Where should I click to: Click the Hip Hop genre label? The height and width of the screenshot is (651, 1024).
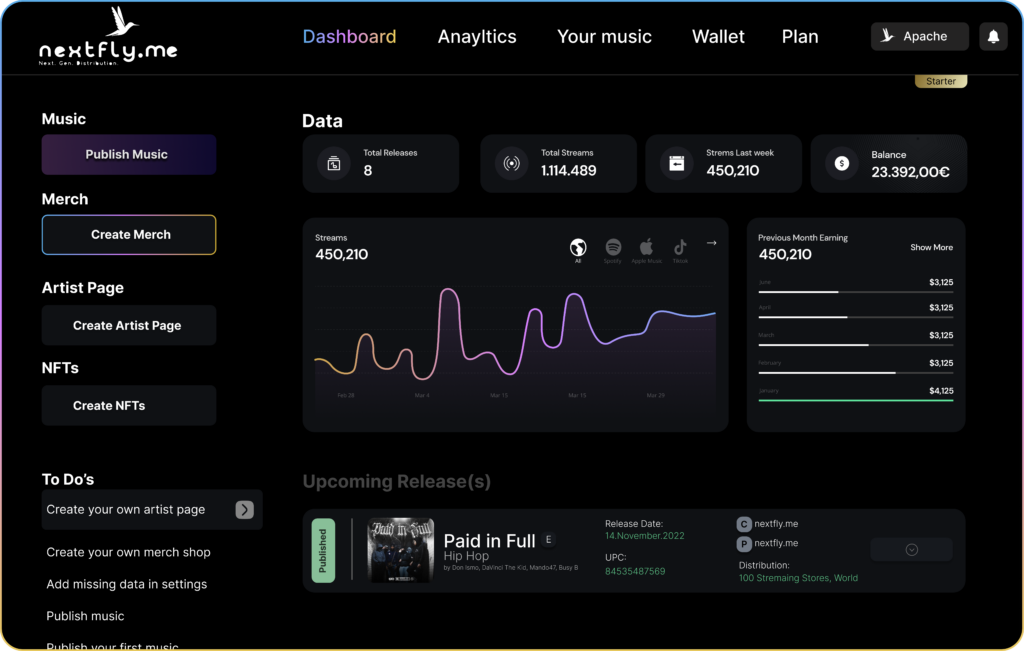[x=466, y=556]
